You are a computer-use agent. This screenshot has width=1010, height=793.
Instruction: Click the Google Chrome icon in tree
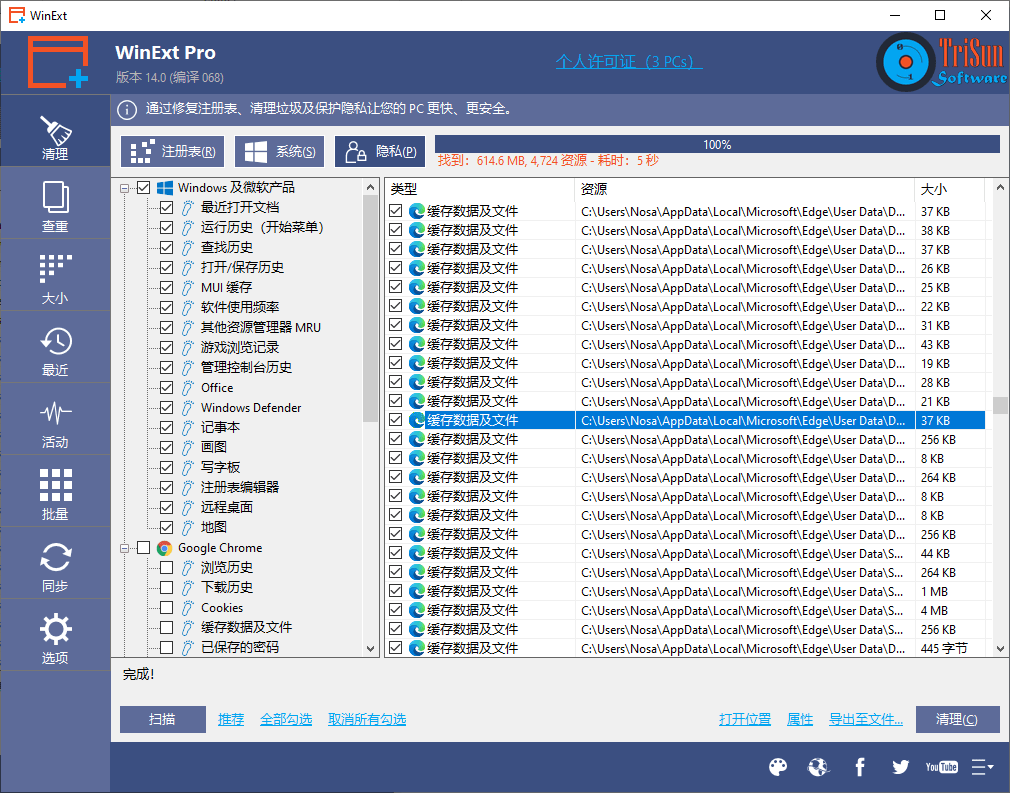point(165,548)
